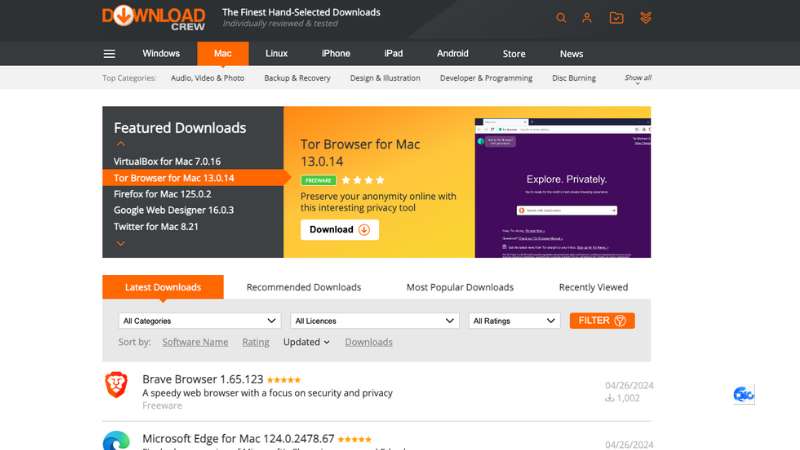
Task: Select VirtualBox for Mac 7.0.16
Action: pyautogui.click(x=167, y=162)
